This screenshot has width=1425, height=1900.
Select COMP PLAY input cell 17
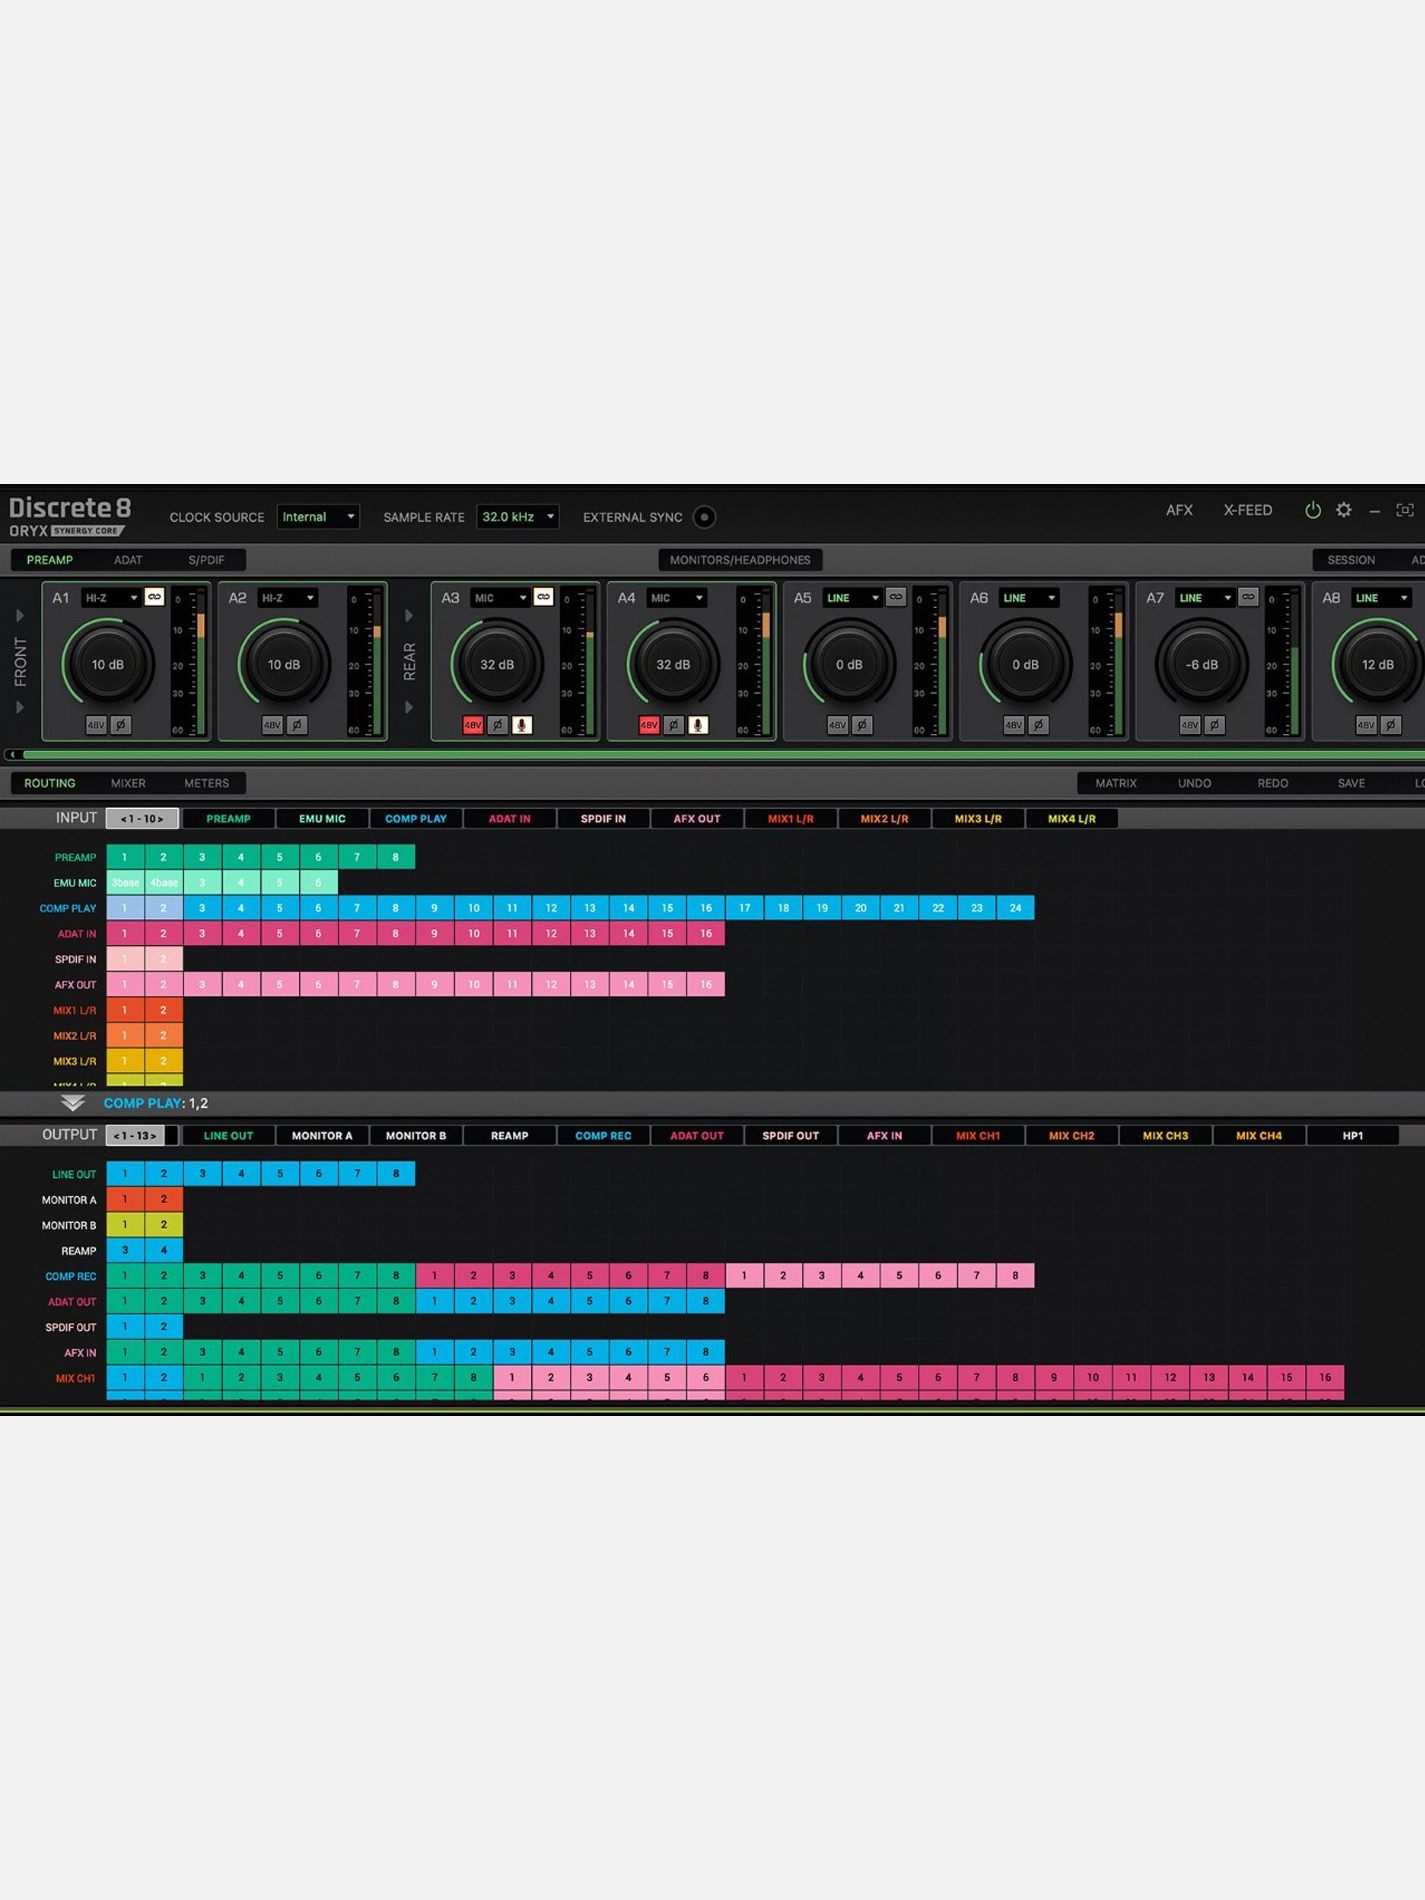(744, 908)
